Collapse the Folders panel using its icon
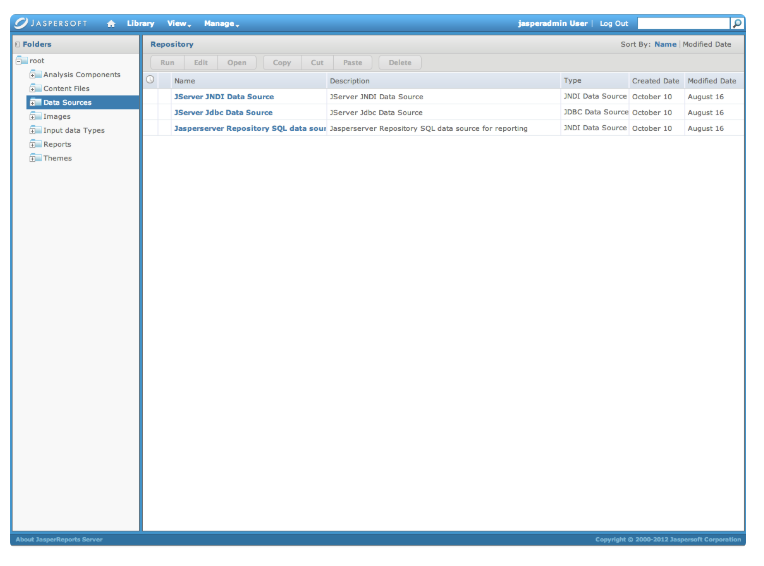This screenshot has height=566, width=764. click(17, 44)
